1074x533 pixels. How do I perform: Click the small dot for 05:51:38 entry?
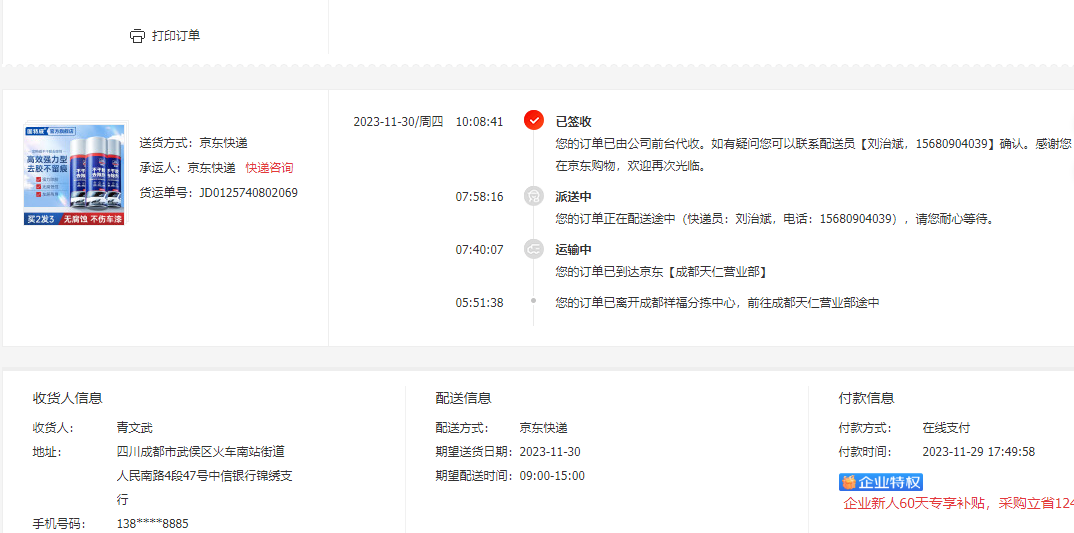(x=534, y=301)
